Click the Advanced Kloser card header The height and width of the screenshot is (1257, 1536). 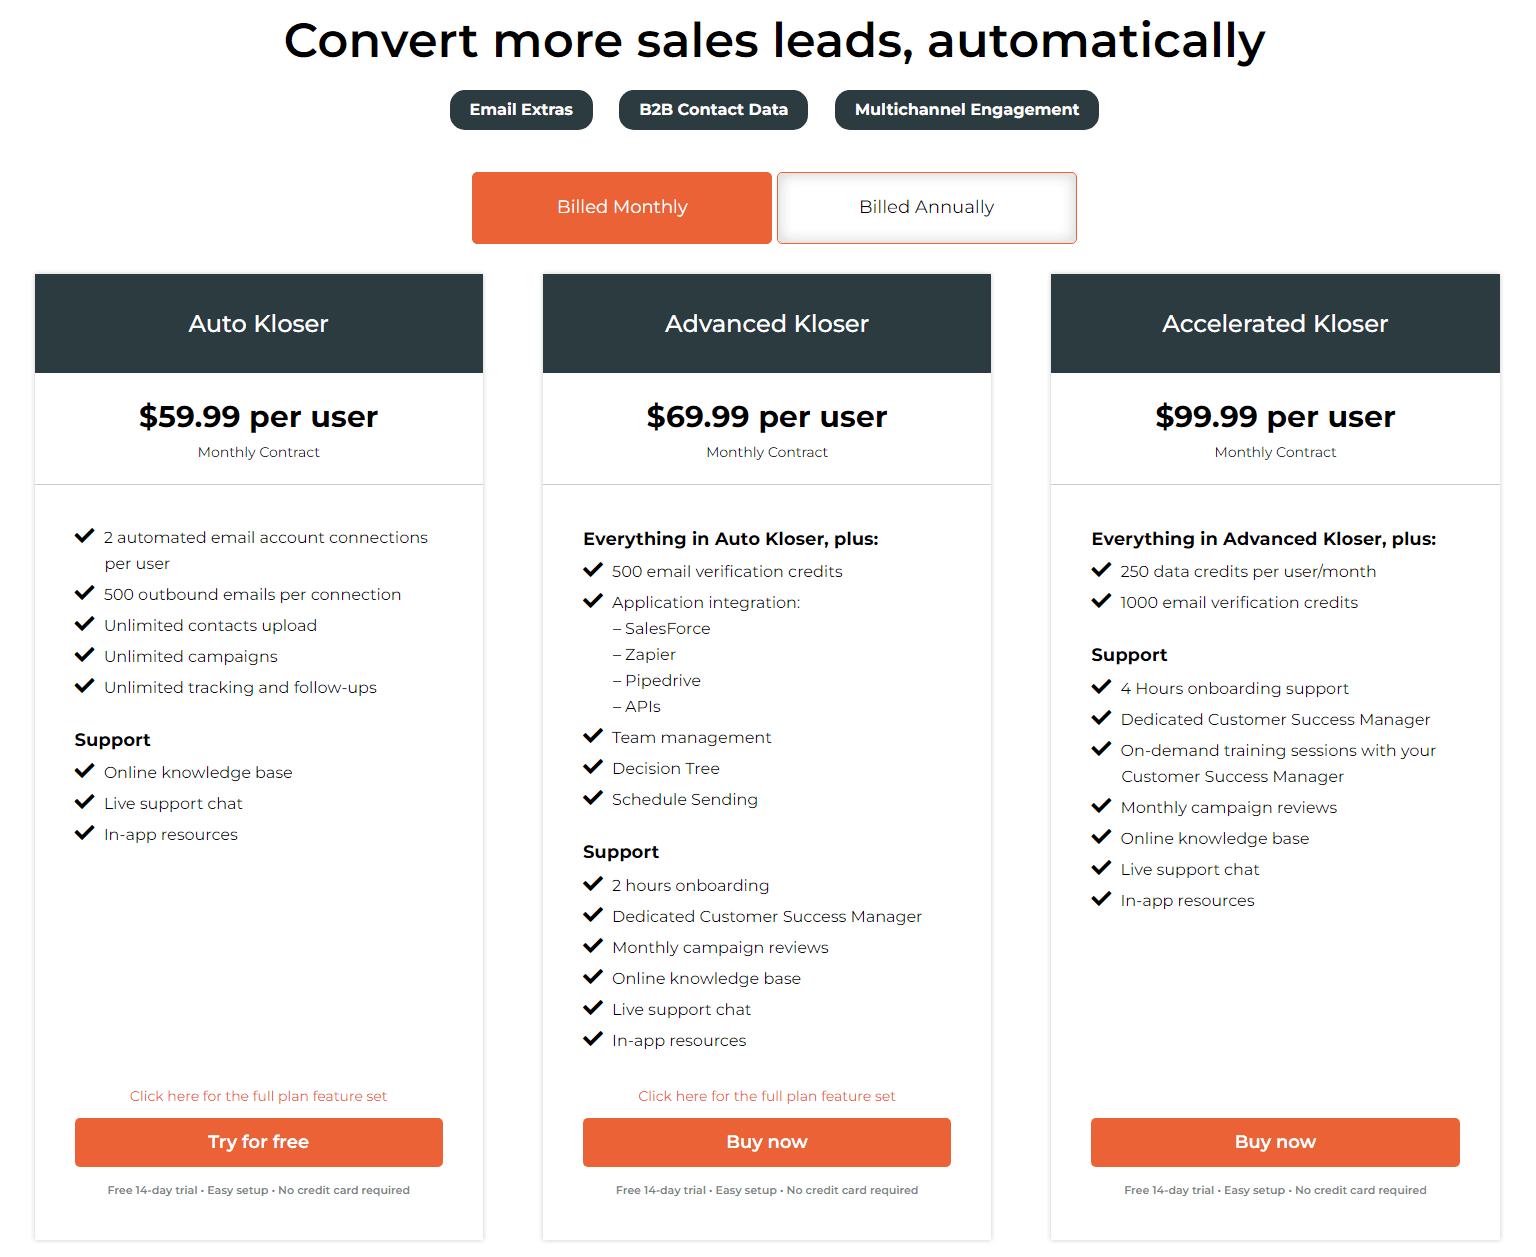(x=766, y=323)
